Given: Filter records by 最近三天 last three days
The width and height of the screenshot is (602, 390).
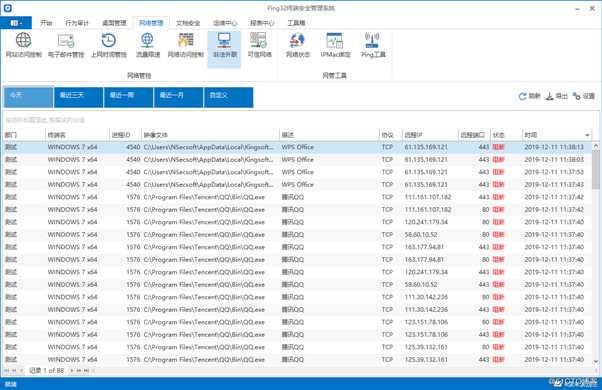Looking at the screenshot, I should 79,98.
